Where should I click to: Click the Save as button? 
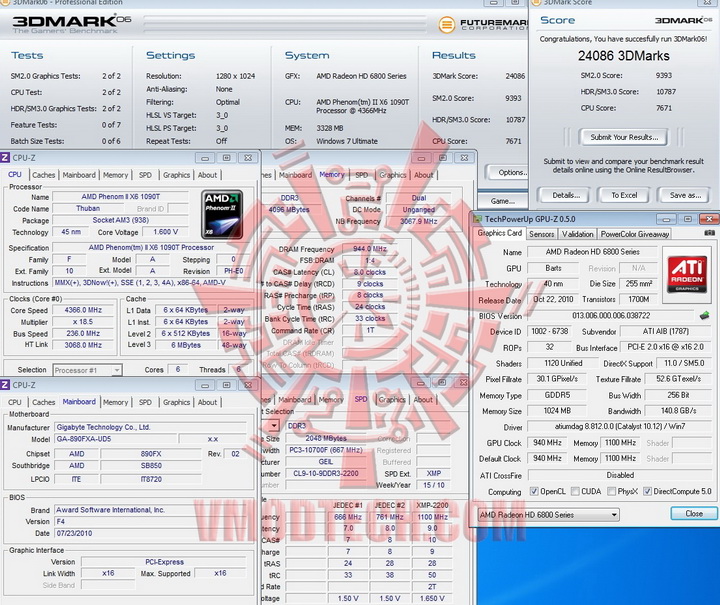(x=685, y=195)
